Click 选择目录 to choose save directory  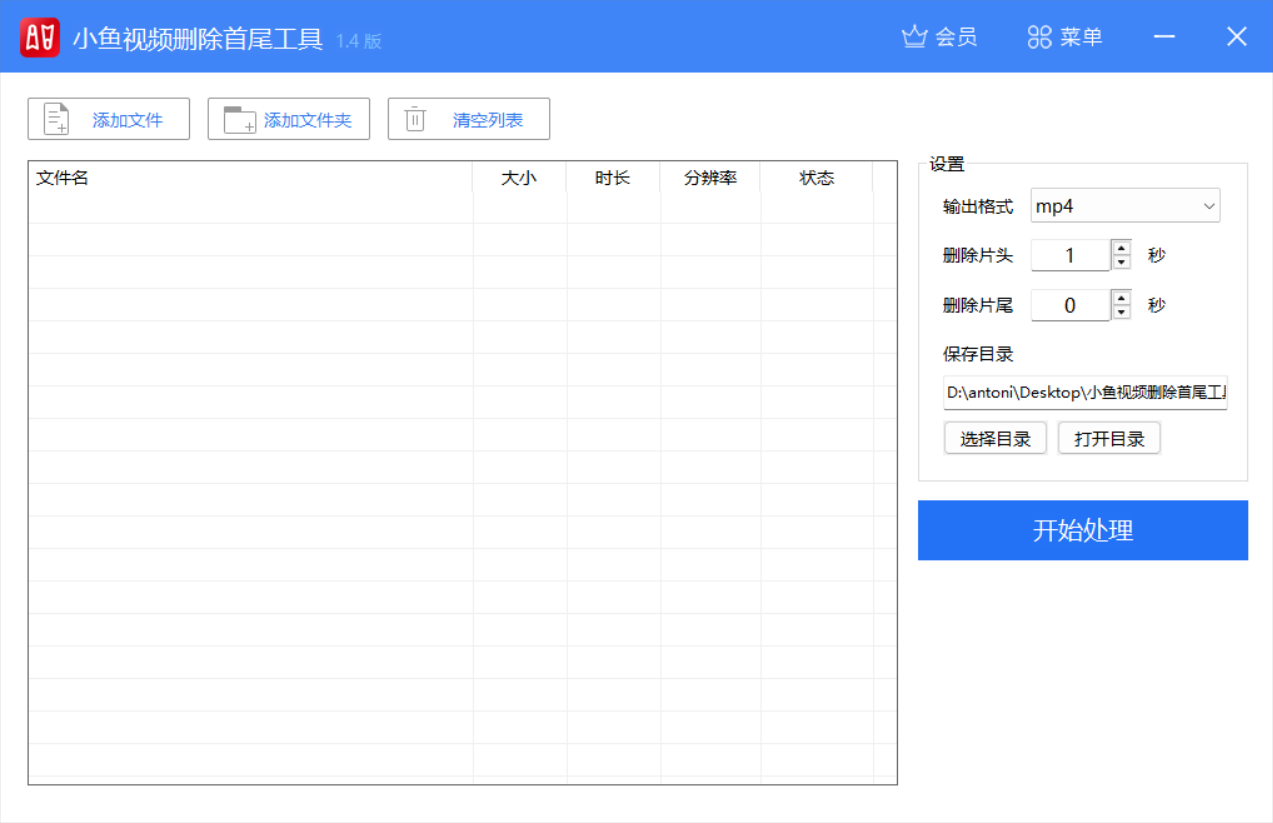point(994,437)
